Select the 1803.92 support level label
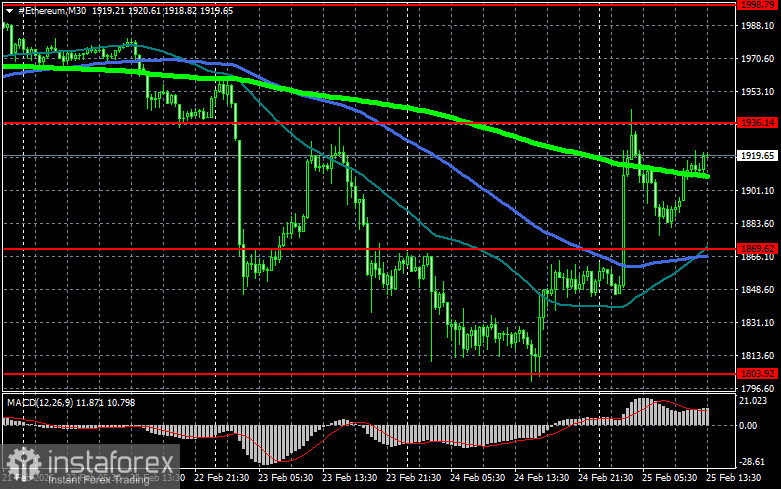Viewport: 781px width, 489px height. point(758,373)
